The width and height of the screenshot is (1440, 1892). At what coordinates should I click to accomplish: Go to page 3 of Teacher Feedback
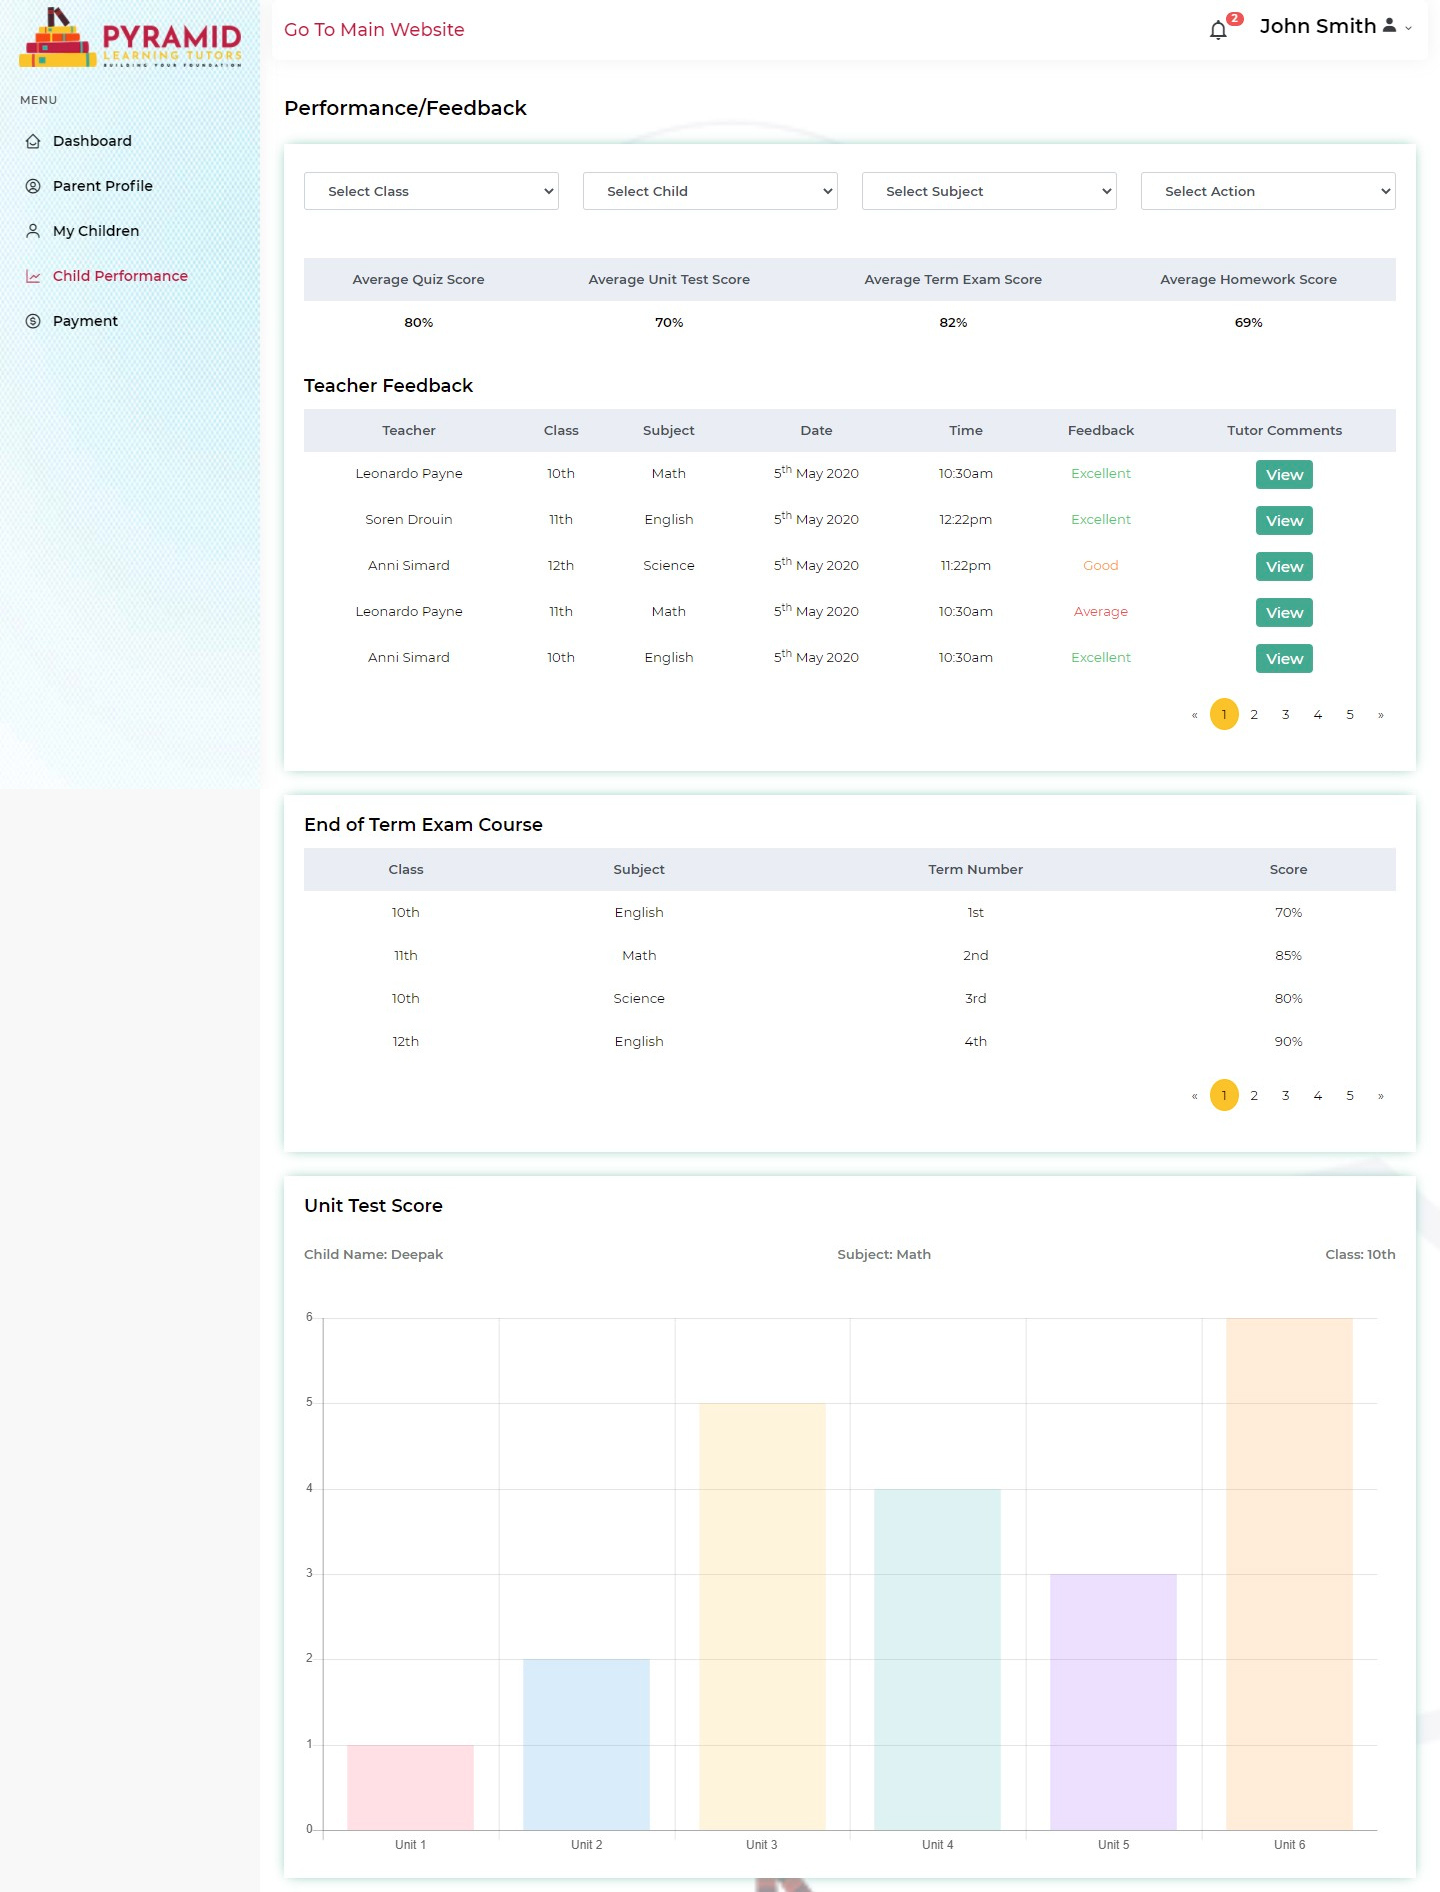coord(1286,714)
